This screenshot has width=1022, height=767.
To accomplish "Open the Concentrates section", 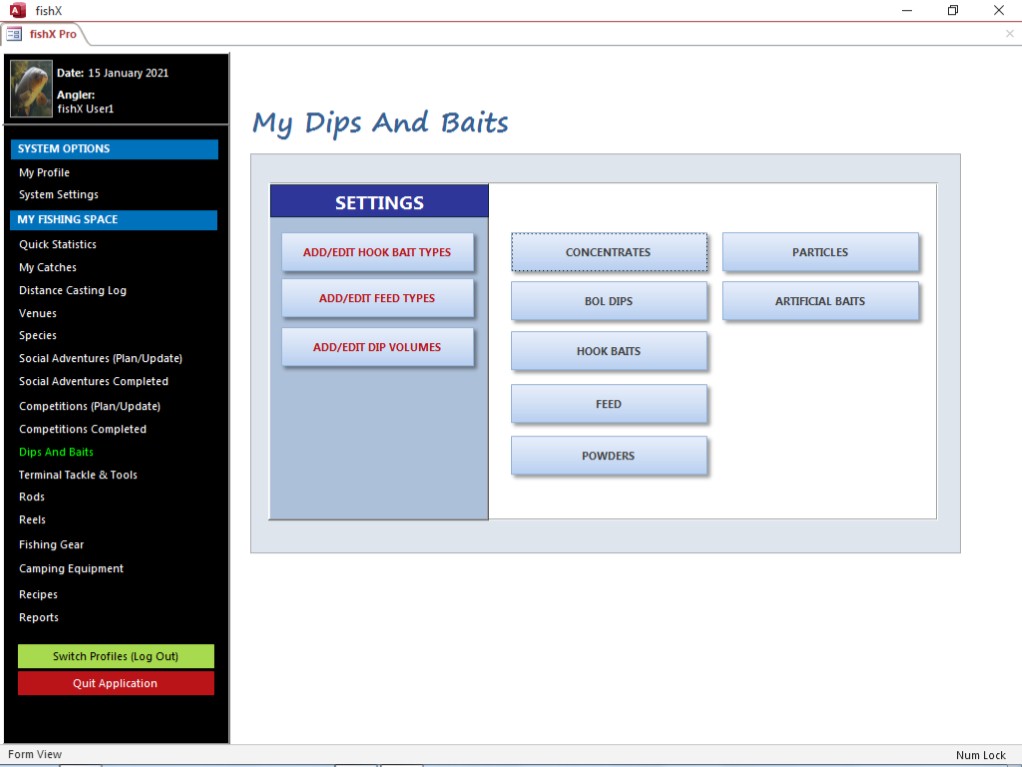I will 608,252.
